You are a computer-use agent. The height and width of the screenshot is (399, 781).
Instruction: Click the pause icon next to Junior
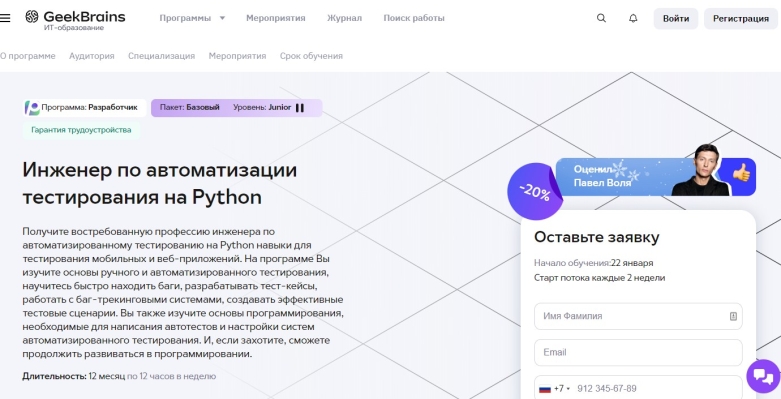300,108
